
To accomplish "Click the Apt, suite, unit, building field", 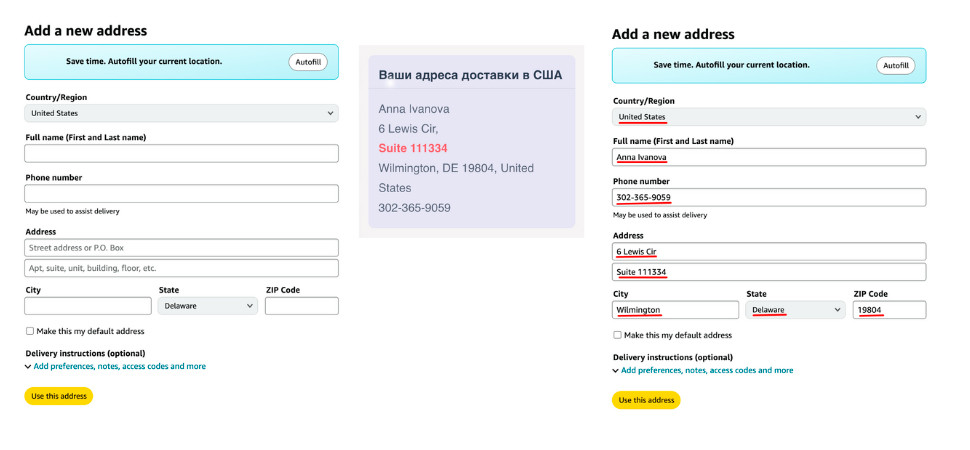I will pyautogui.click(x=181, y=268).
